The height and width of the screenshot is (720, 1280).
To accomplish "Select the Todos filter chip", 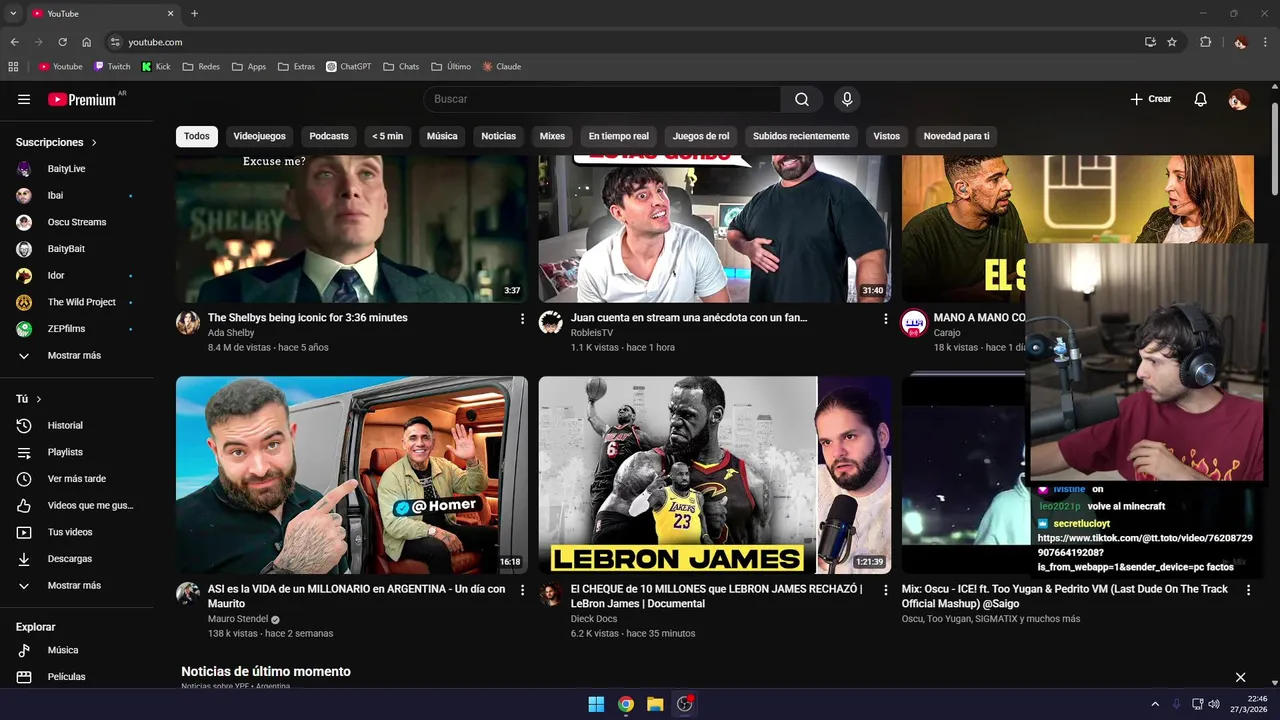I will click(x=197, y=136).
